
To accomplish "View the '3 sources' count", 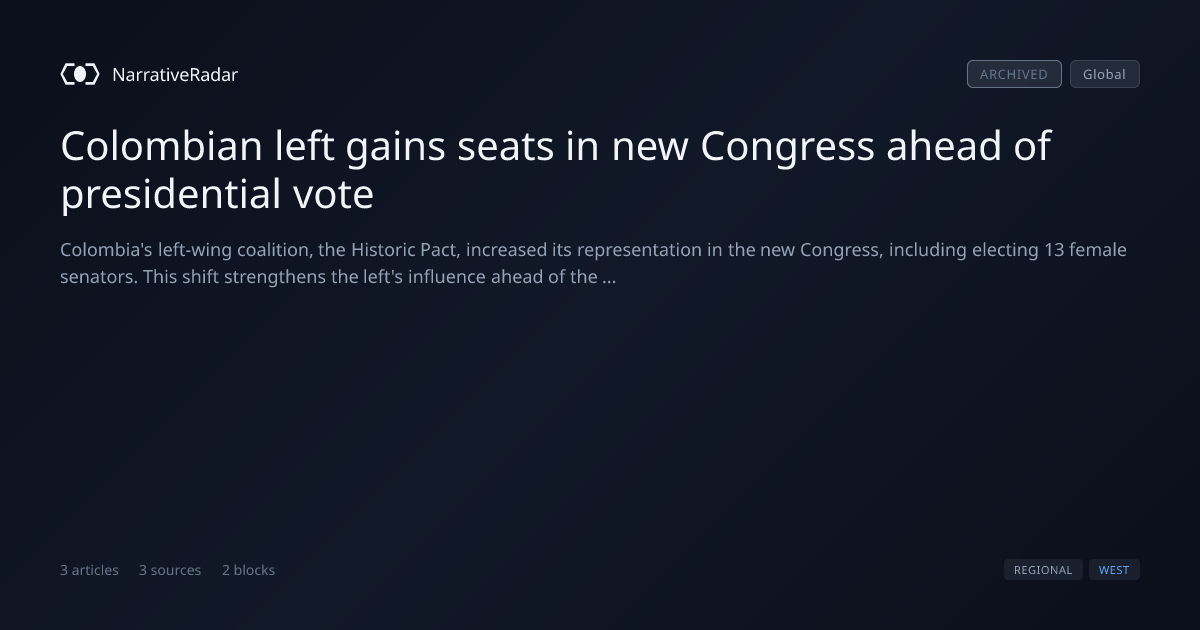I will point(170,570).
